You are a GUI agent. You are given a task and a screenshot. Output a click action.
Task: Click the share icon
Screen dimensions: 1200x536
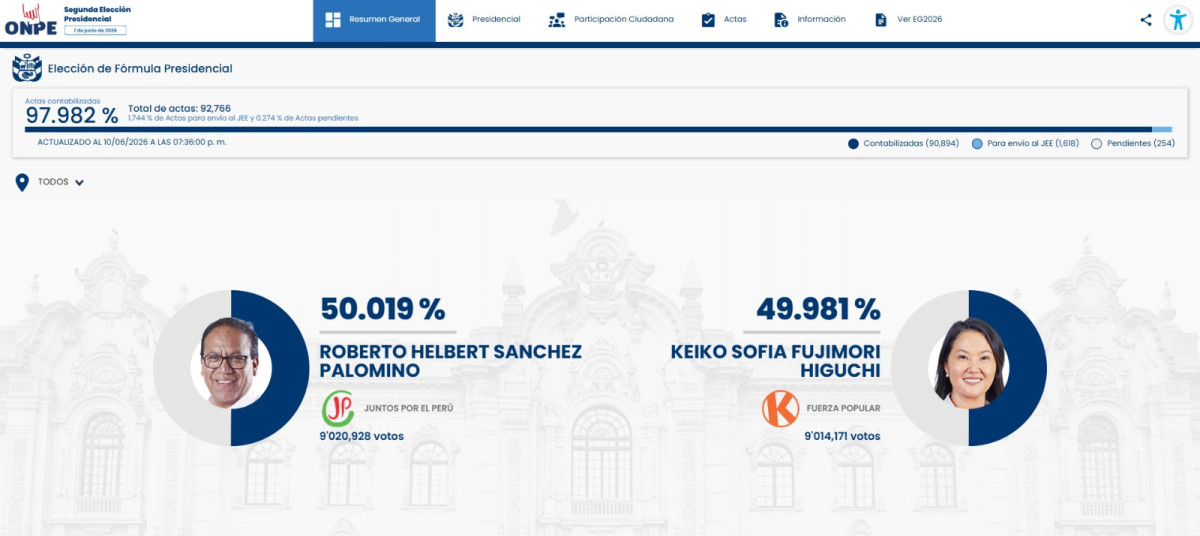point(1146,20)
